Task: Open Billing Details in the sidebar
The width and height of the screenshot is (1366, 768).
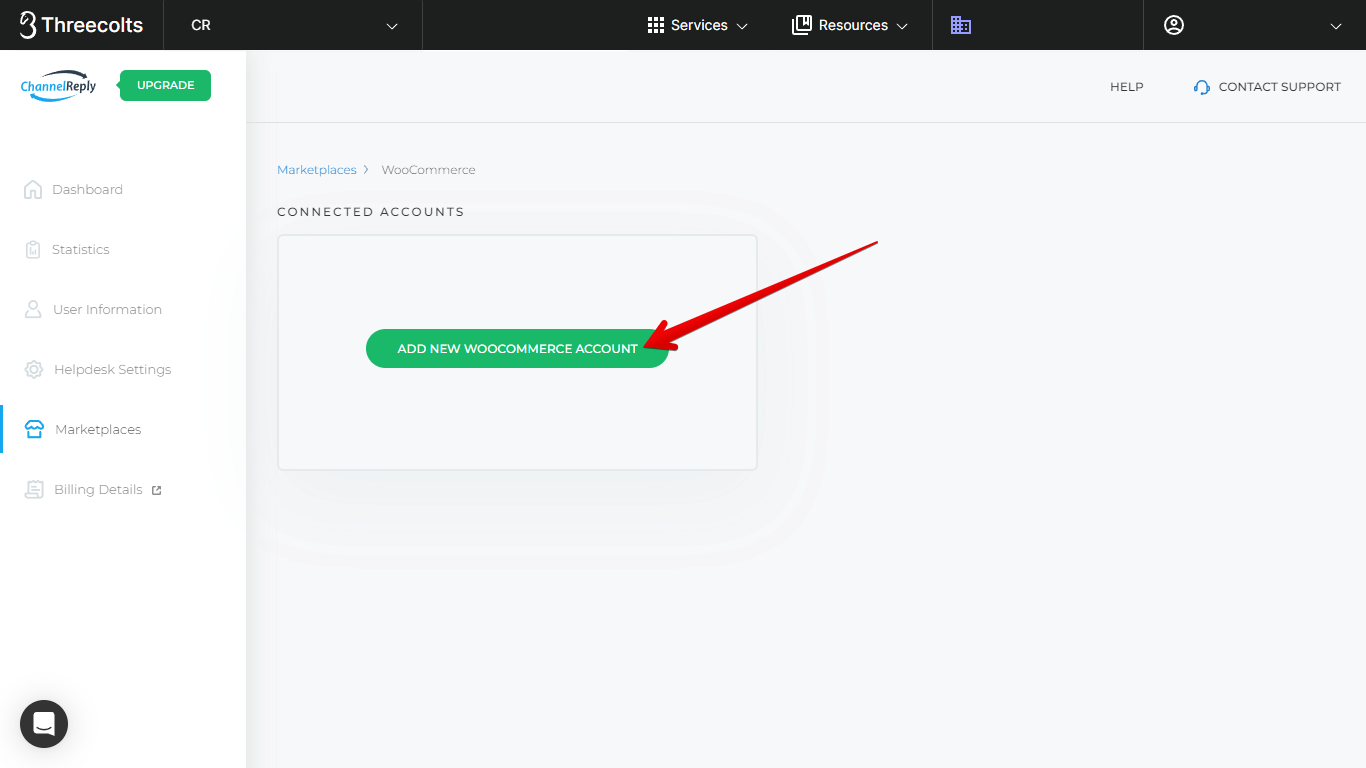Action: click(x=98, y=489)
